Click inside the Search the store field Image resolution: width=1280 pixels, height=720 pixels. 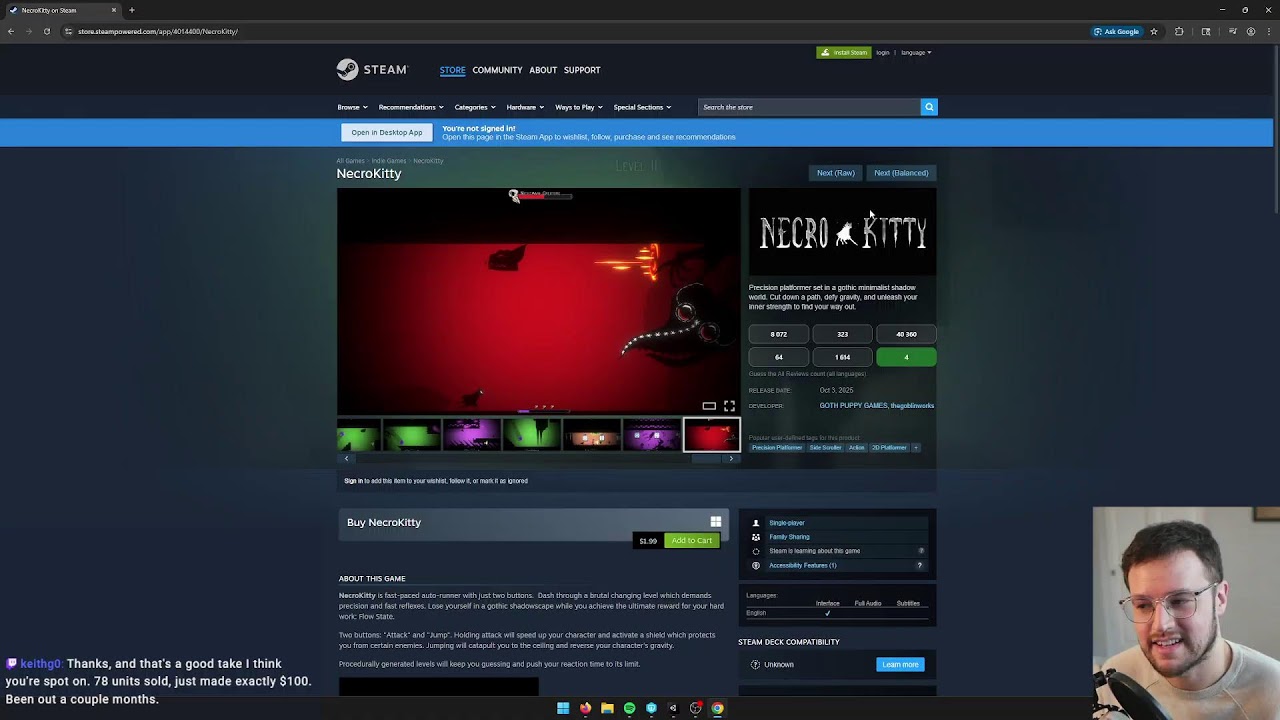809,107
